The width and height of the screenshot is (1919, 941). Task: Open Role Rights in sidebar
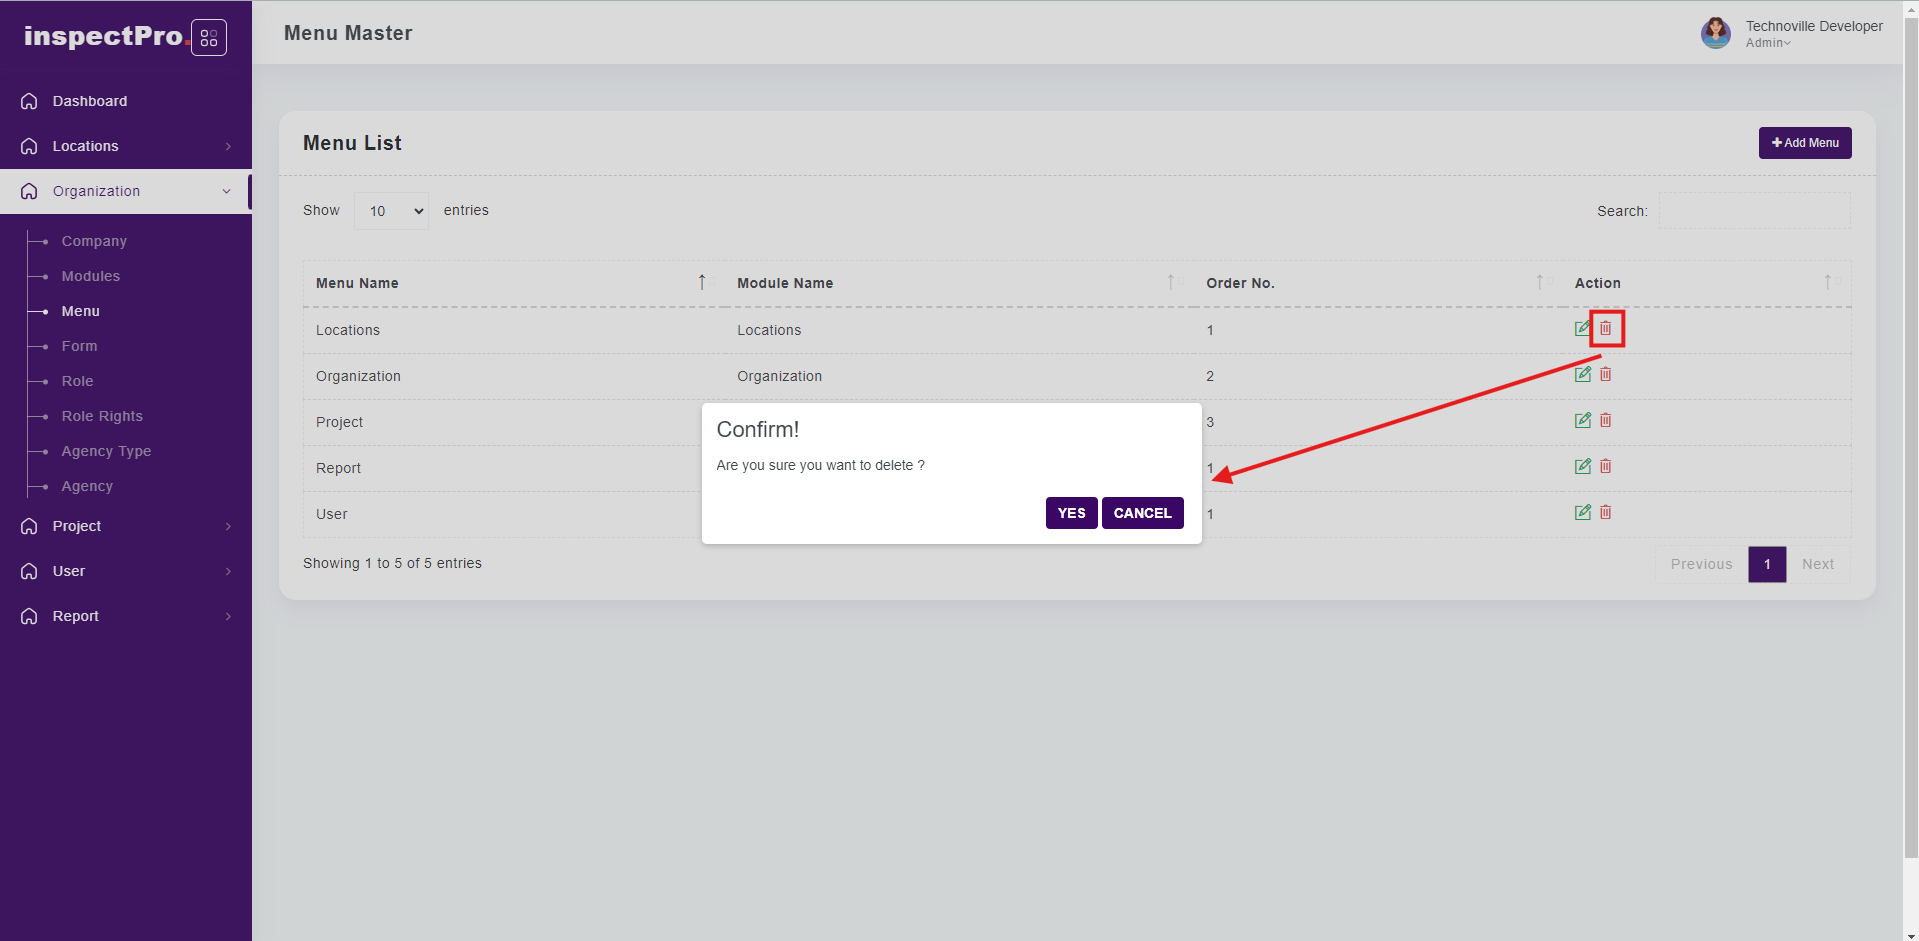click(x=102, y=416)
